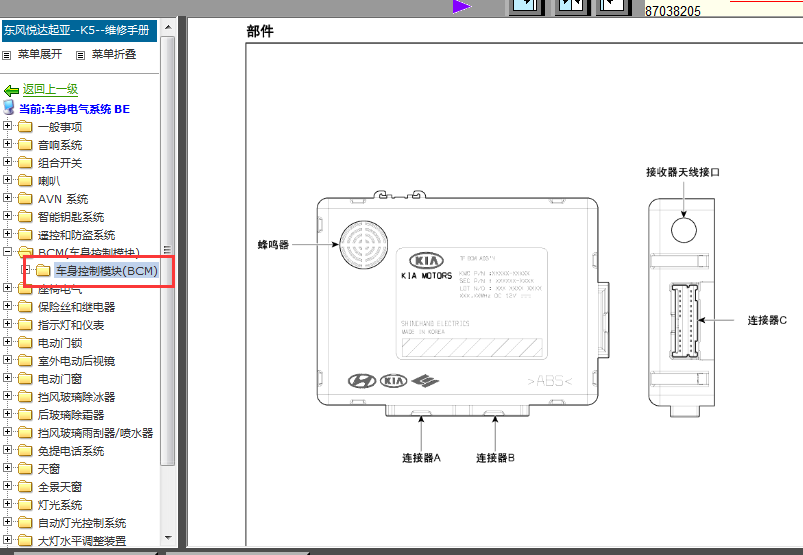Expand the 遥控和防盗系统 node
Screen dimensions: 803x555
tap(7, 234)
